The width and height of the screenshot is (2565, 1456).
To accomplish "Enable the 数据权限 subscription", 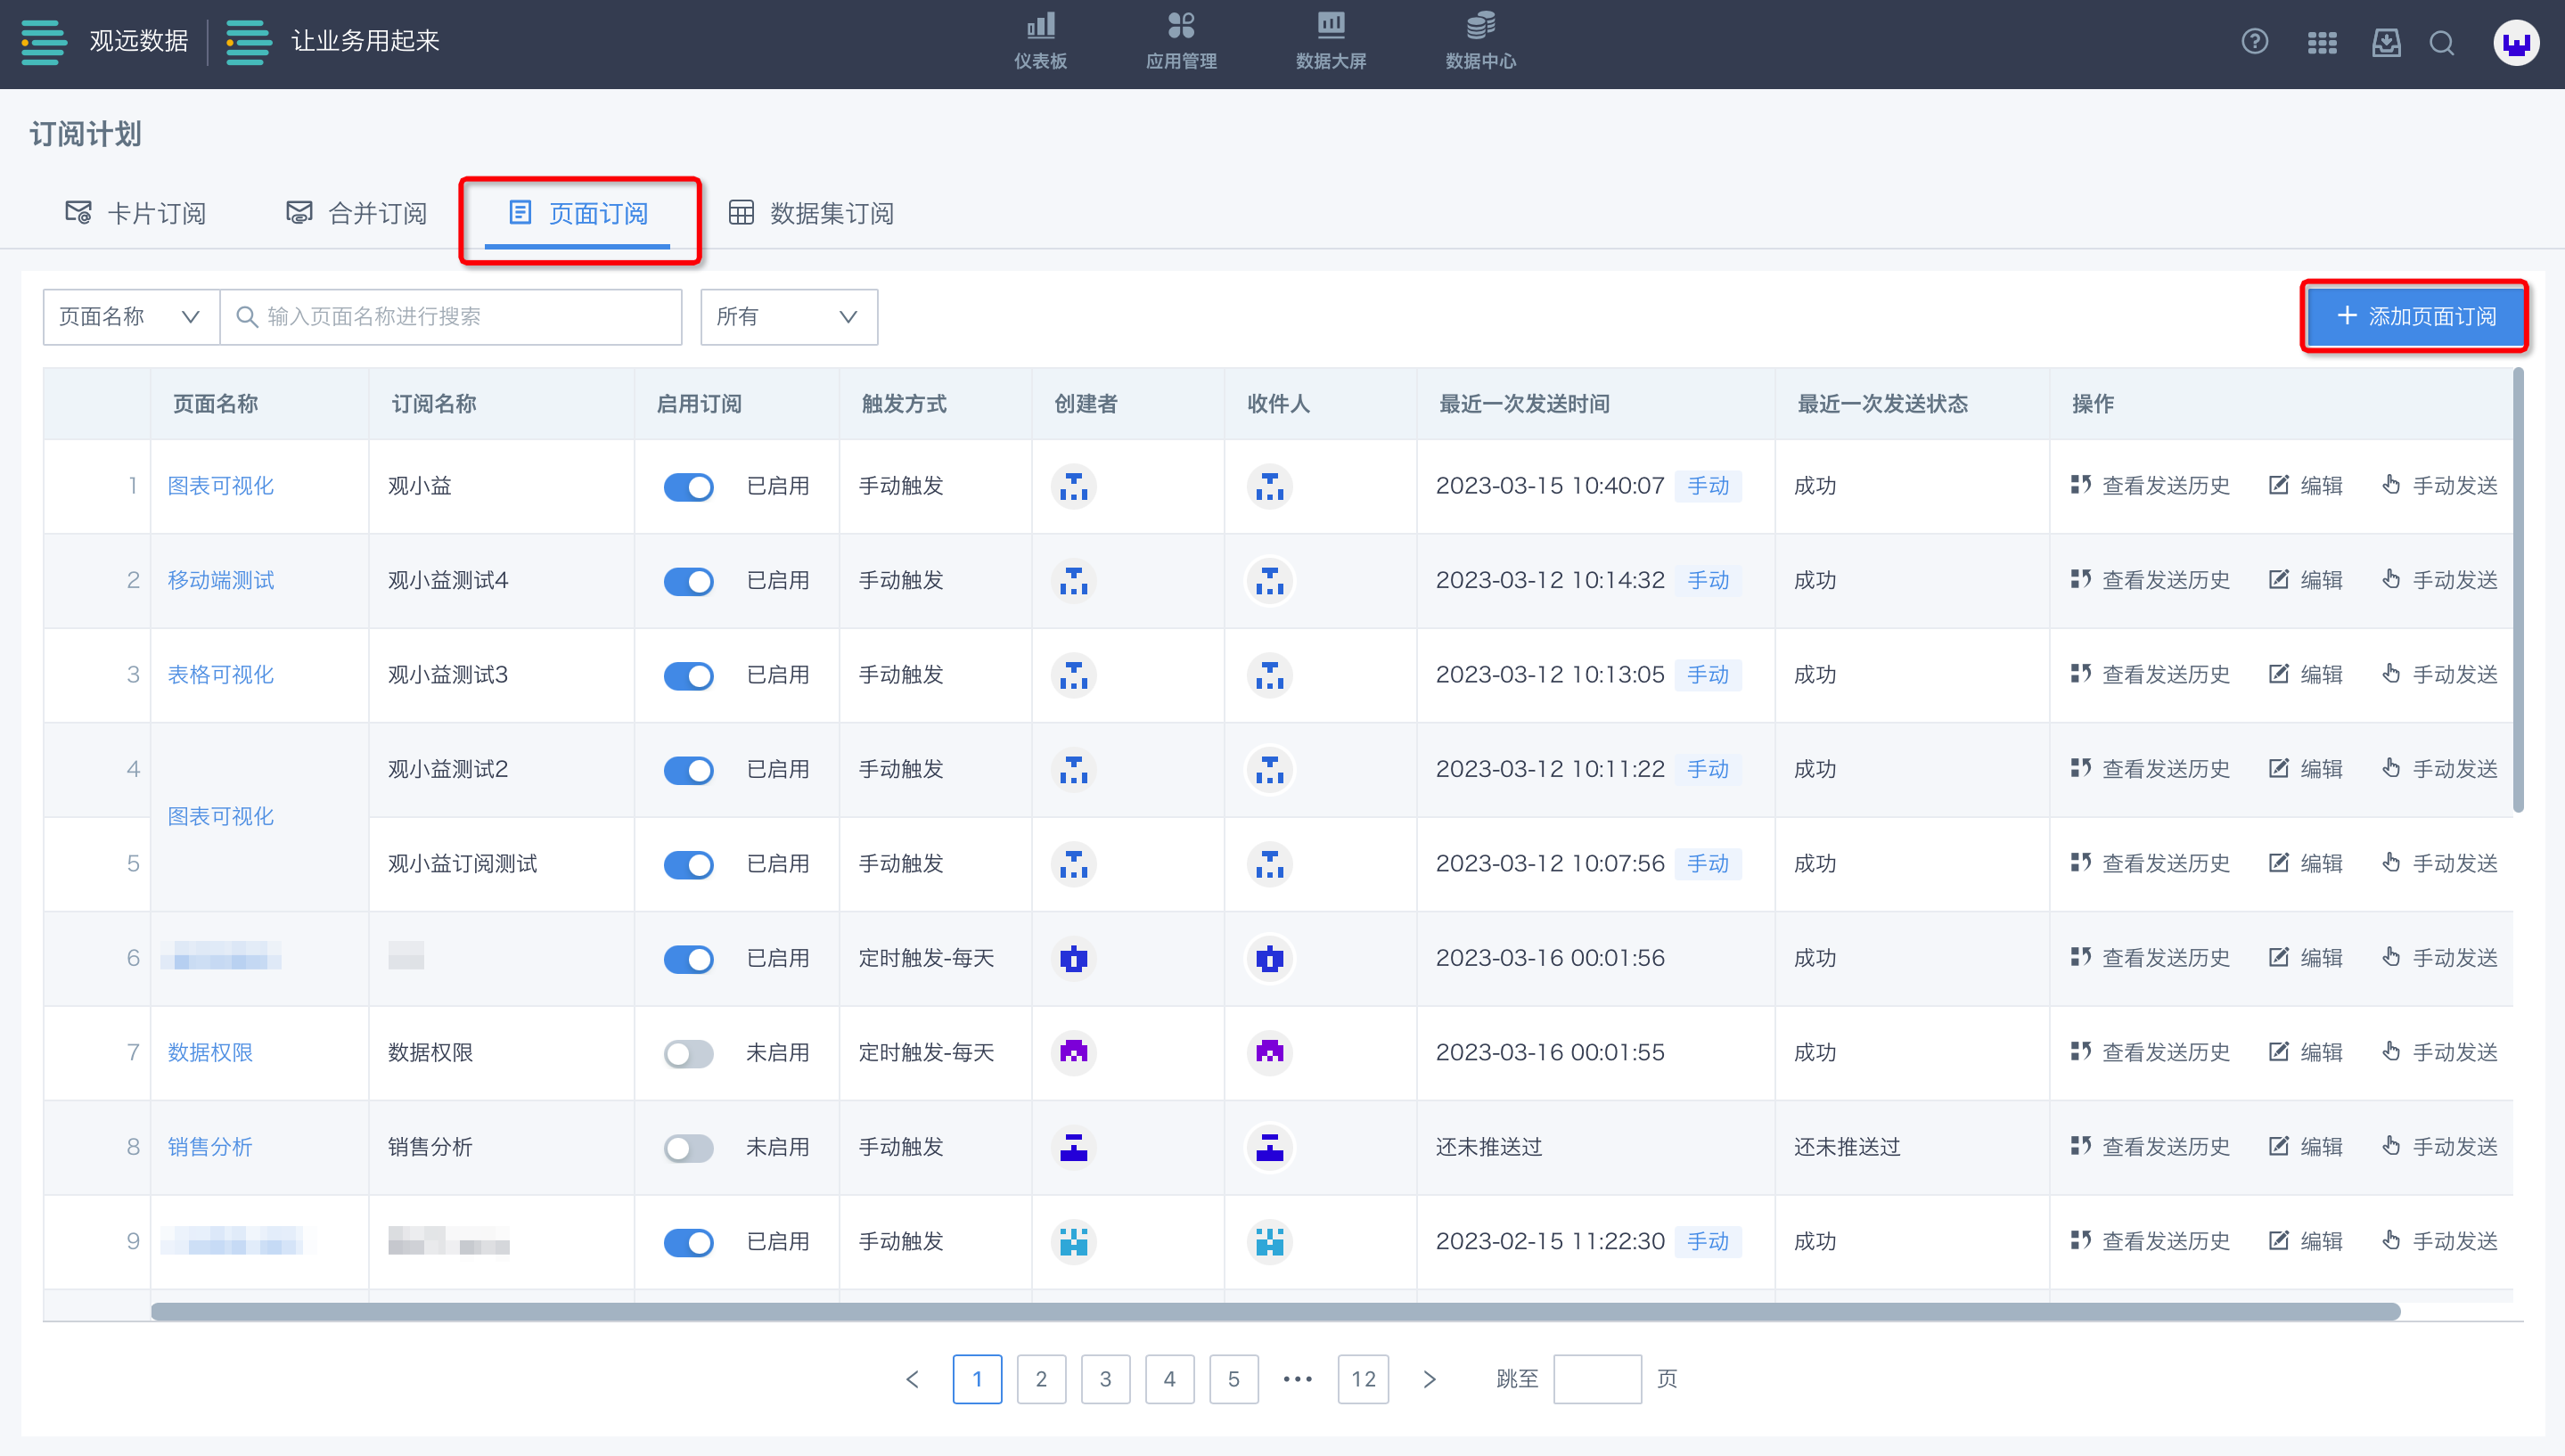I will [x=688, y=1054].
